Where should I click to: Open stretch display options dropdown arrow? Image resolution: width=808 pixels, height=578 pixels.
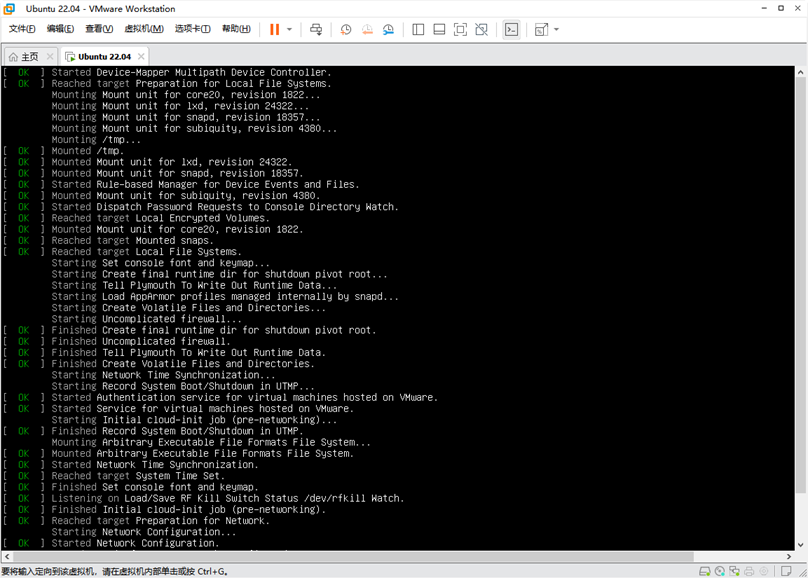[x=556, y=29]
